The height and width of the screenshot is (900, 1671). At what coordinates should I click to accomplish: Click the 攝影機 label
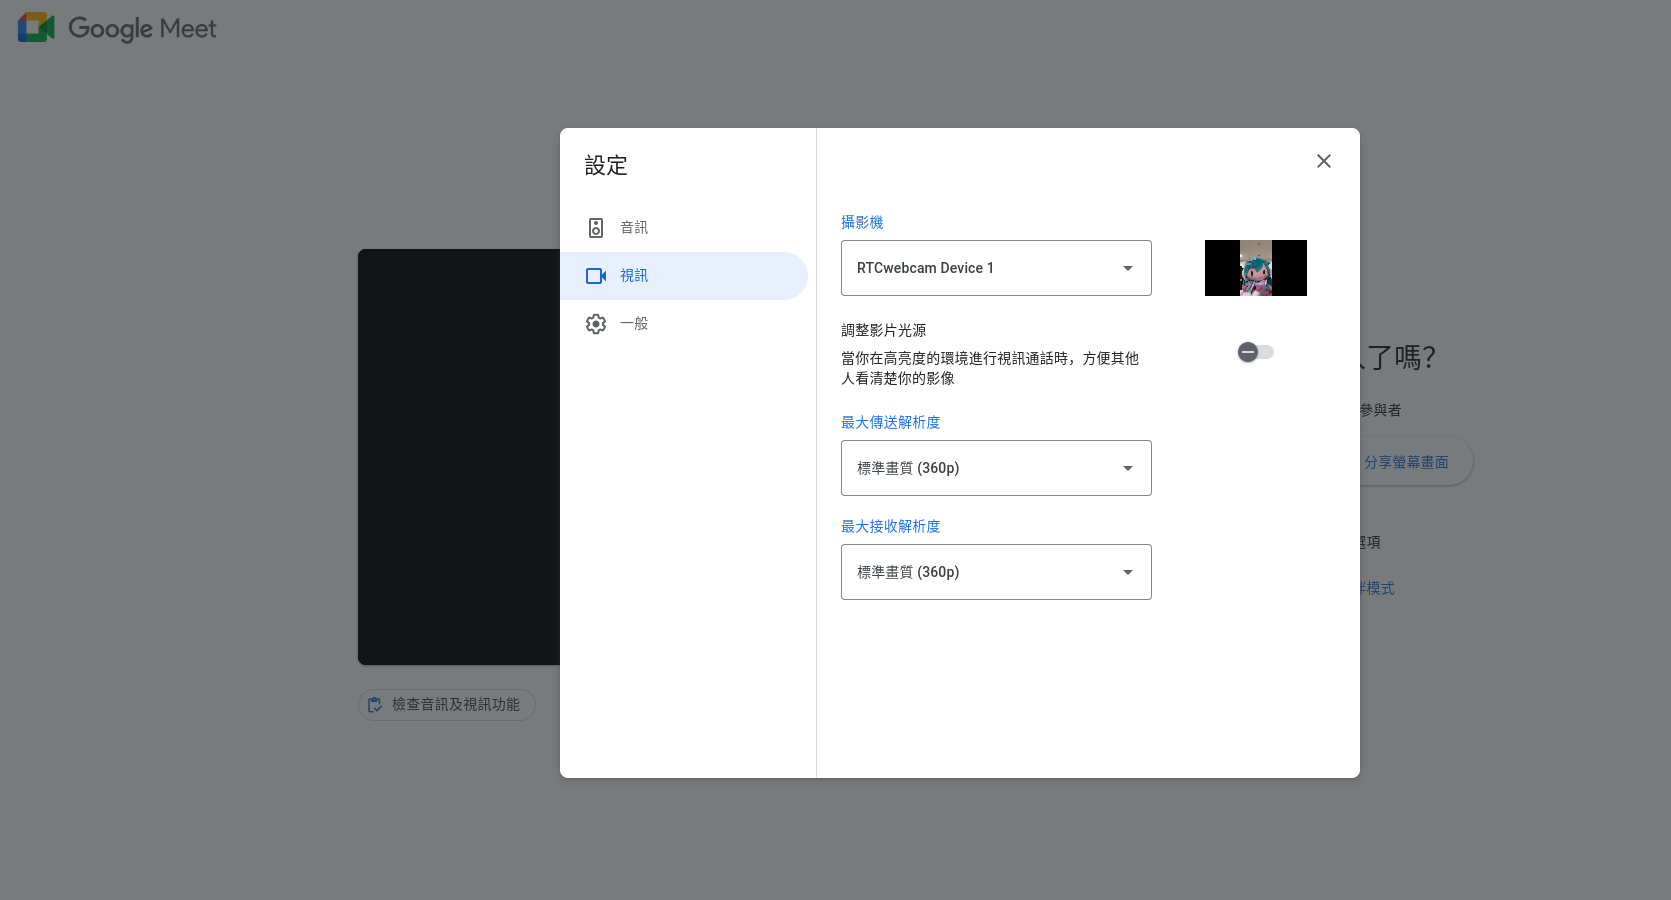pyautogui.click(x=862, y=222)
